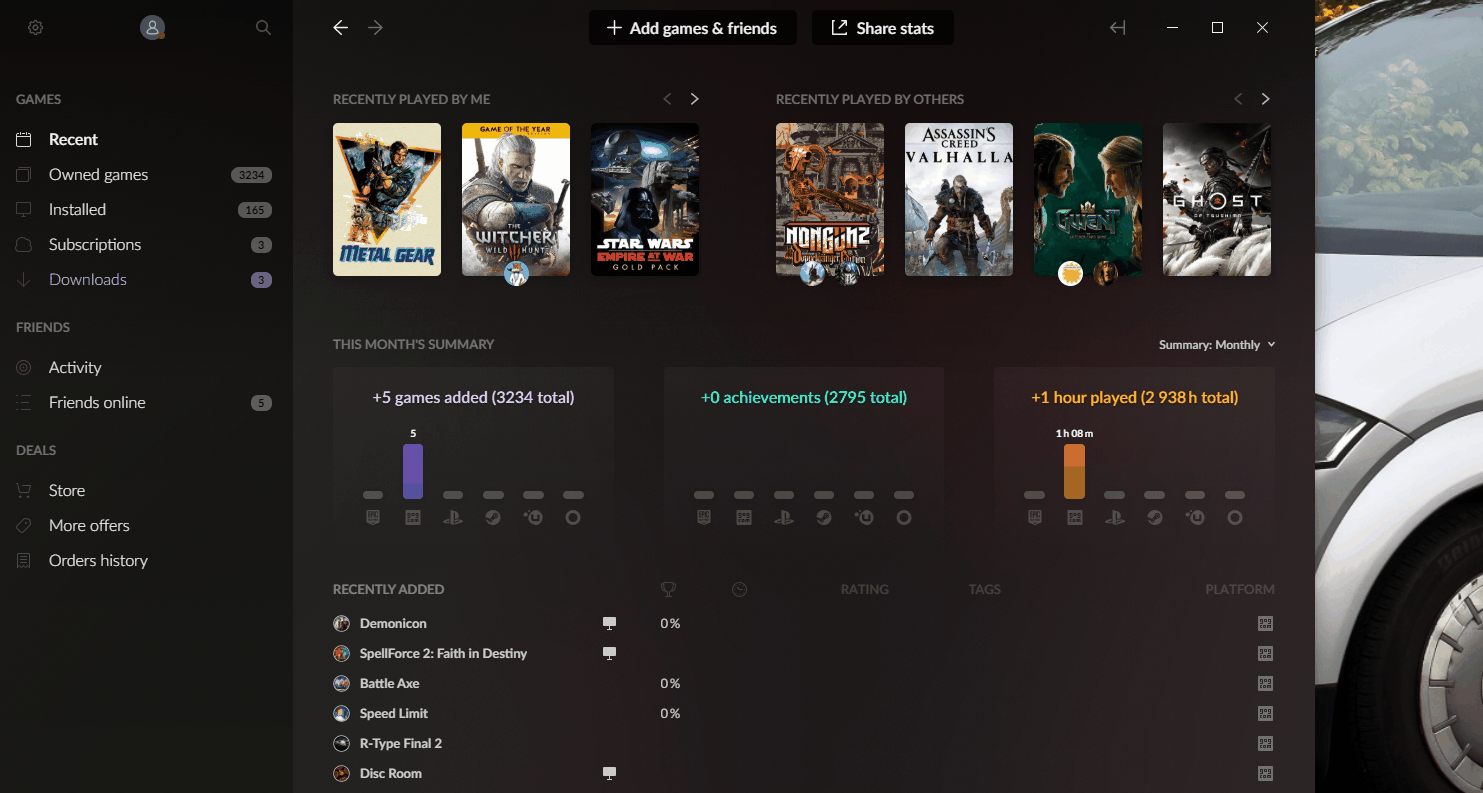This screenshot has width=1483, height=793.
Task: Click Add games & friends button
Action: 692,28
